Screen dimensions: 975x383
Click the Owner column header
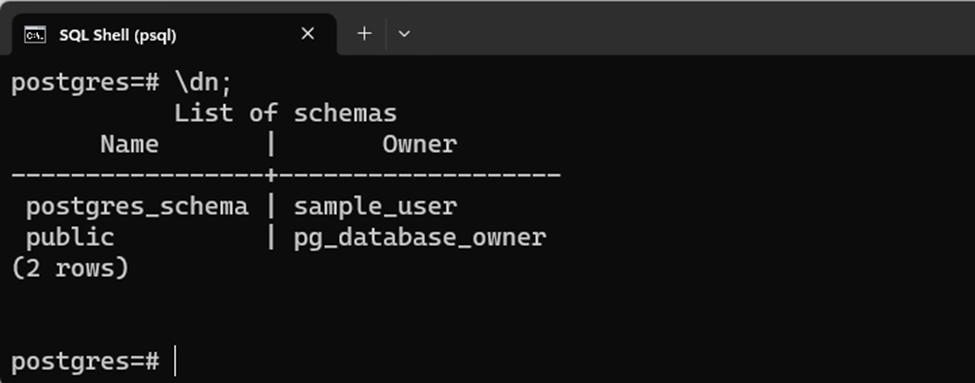pos(420,144)
